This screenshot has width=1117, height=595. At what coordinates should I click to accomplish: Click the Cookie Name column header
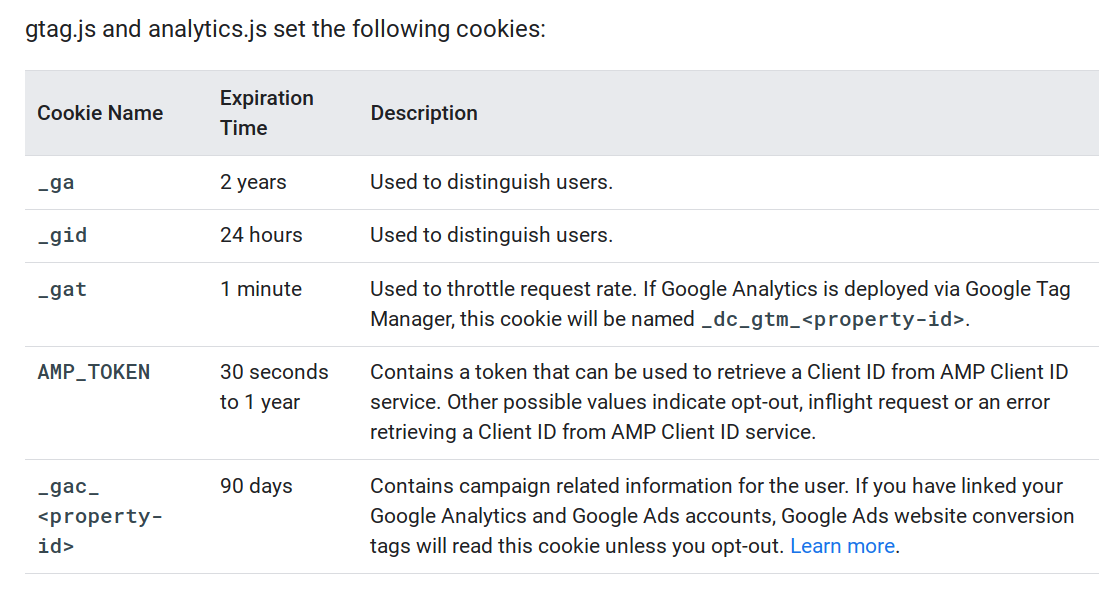[100, 113]
